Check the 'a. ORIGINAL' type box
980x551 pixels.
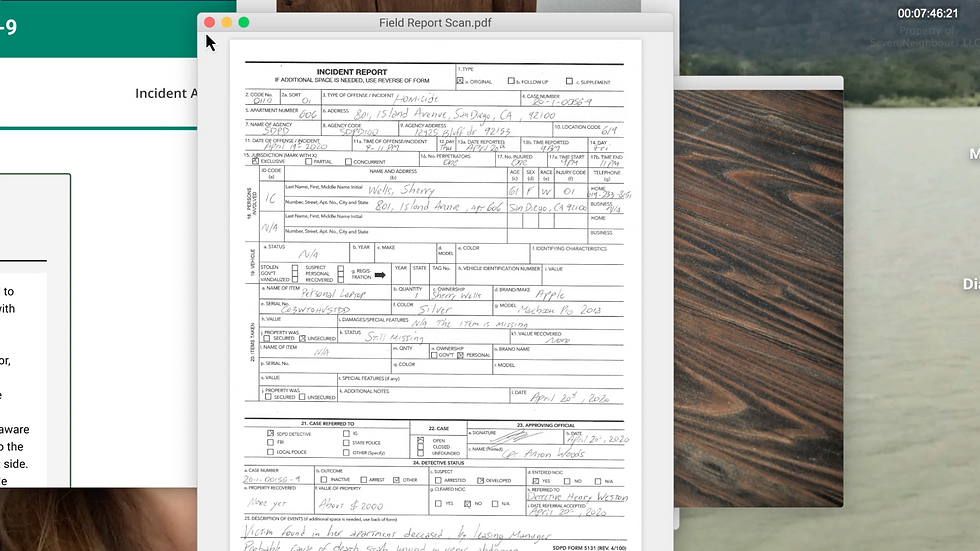pos(460,81)
